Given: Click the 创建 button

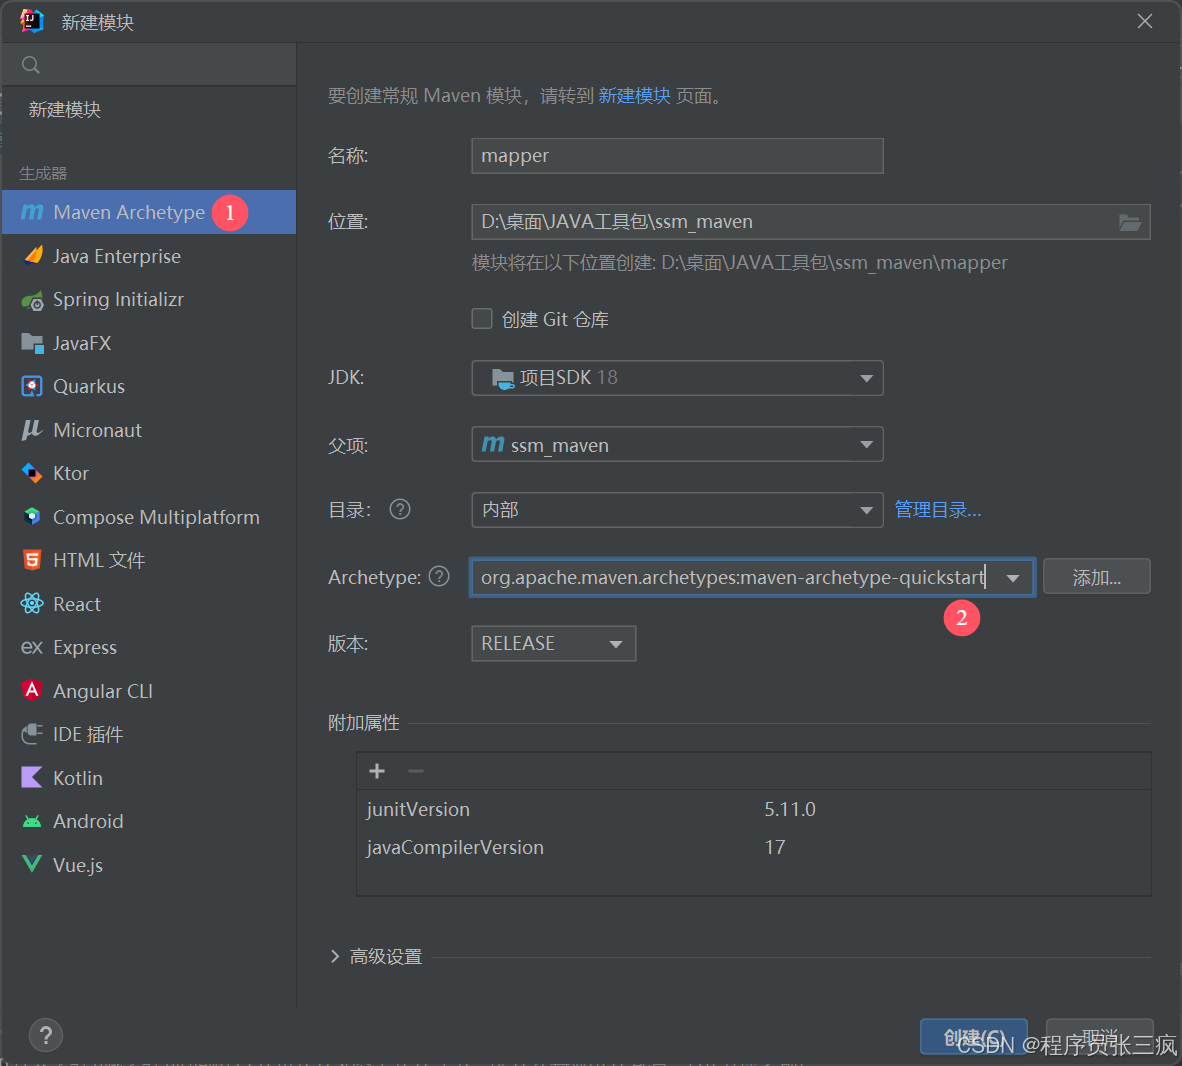Looking at the screenshot, I should click(973, 1037).
